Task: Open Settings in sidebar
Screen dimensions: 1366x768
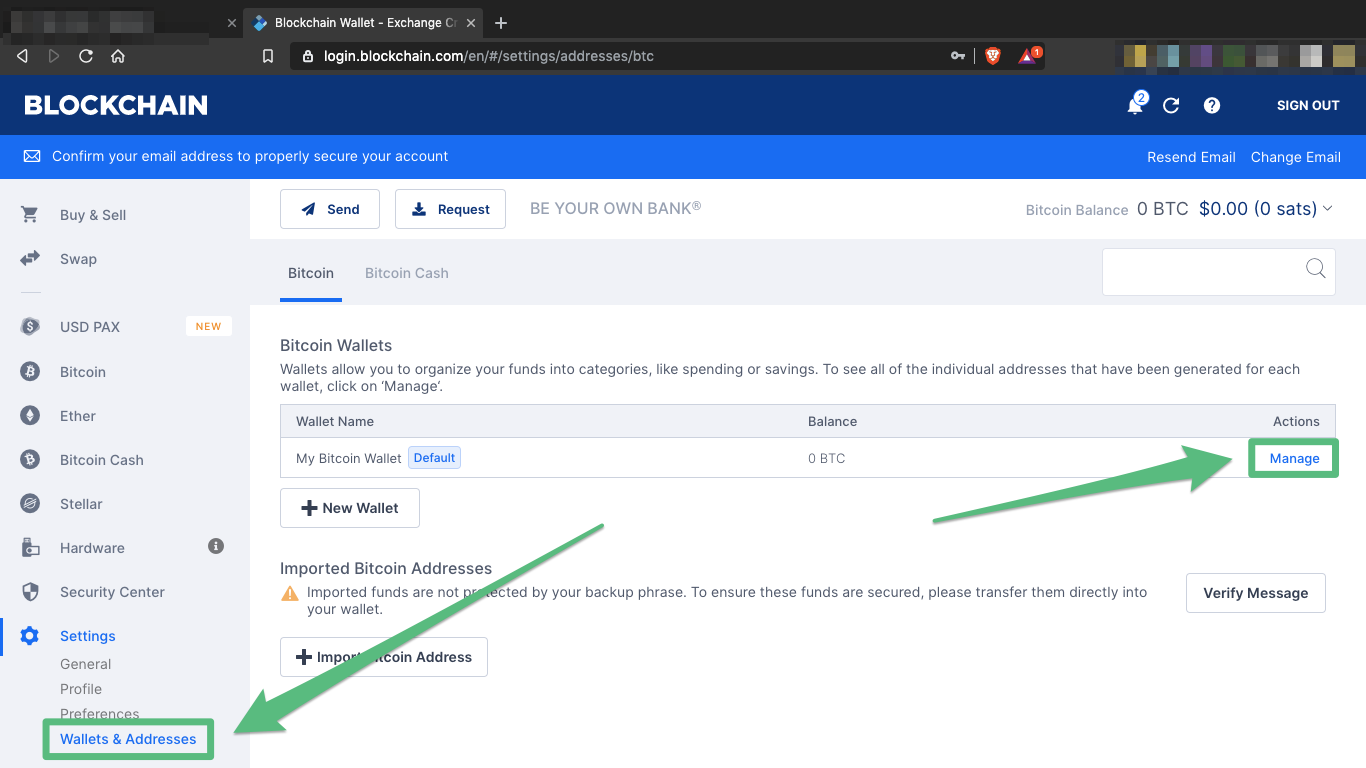Action: pos(88,636)
